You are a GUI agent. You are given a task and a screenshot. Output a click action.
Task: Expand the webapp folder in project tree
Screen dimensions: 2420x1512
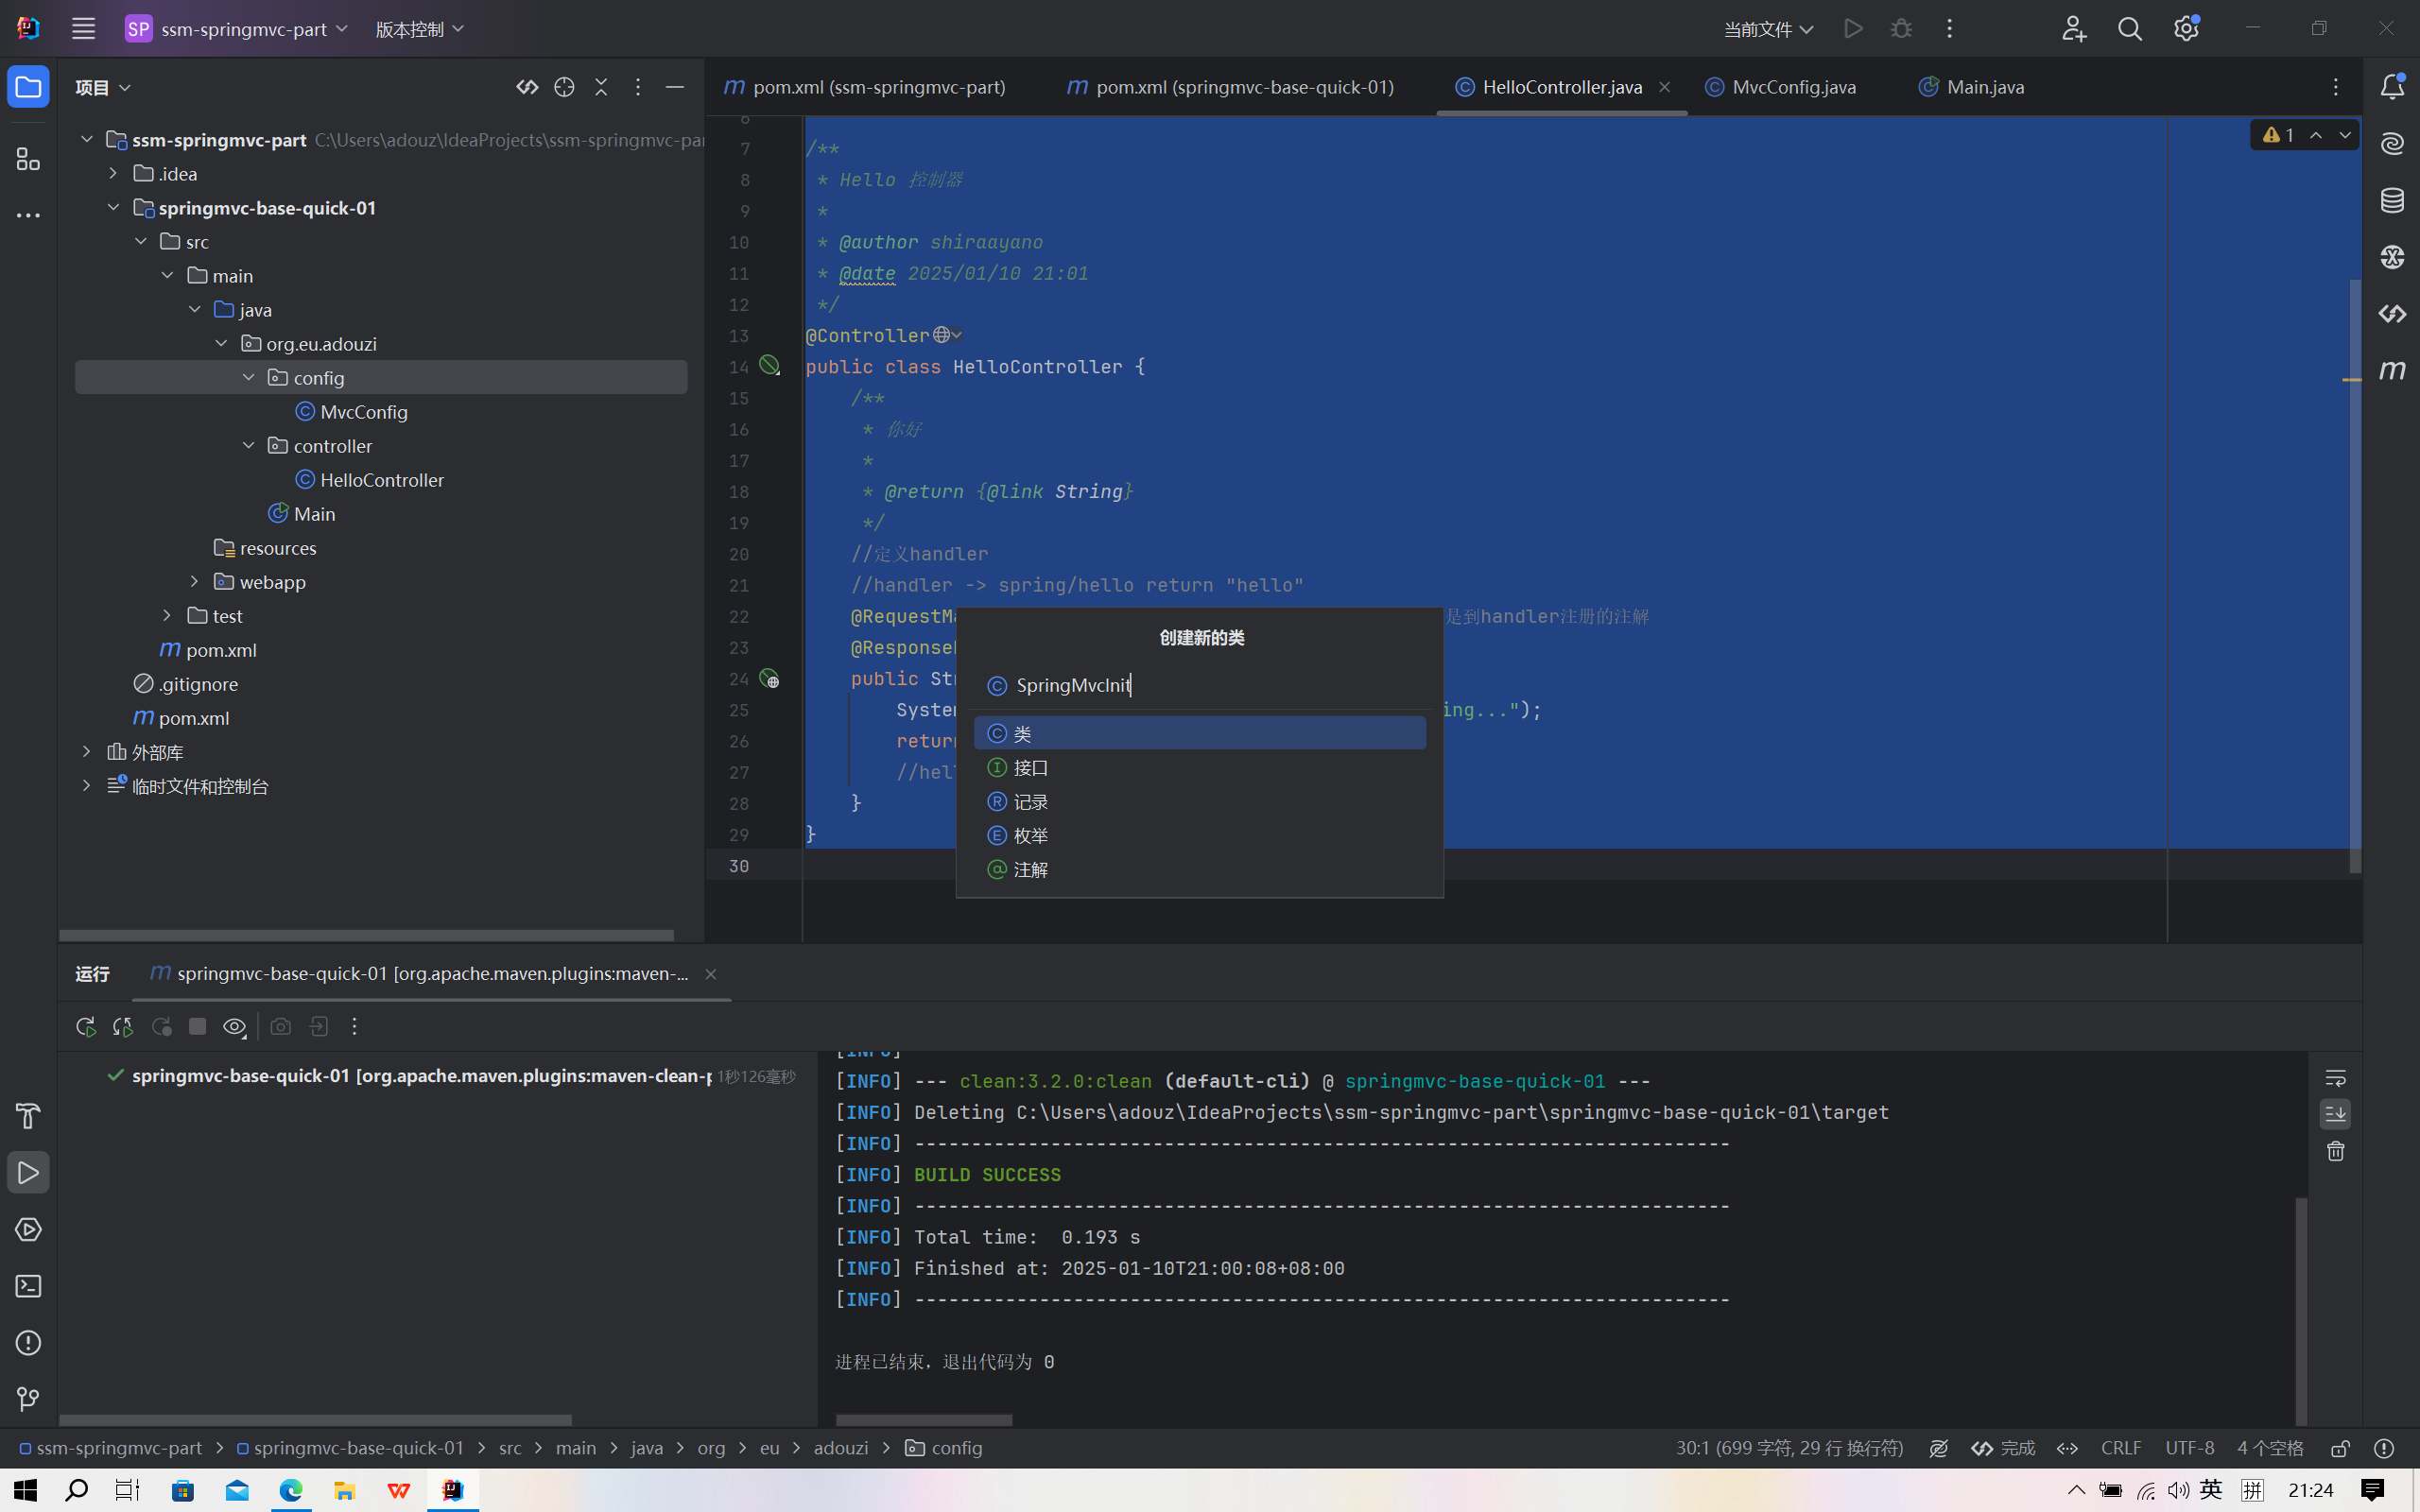click(195, 582)
